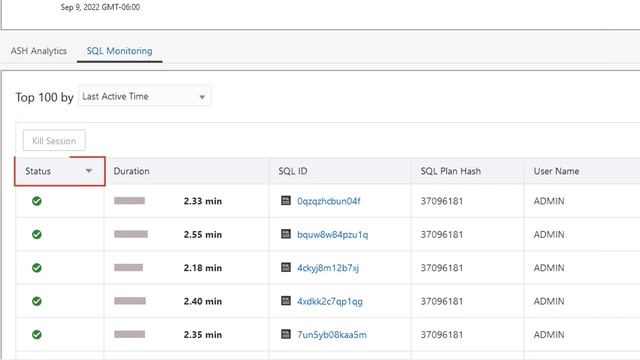Click plan hash 37096181 in 0qzqzhcbun04f row
The height and width of the screenshot is (360, 640).
tap(442, 201)
